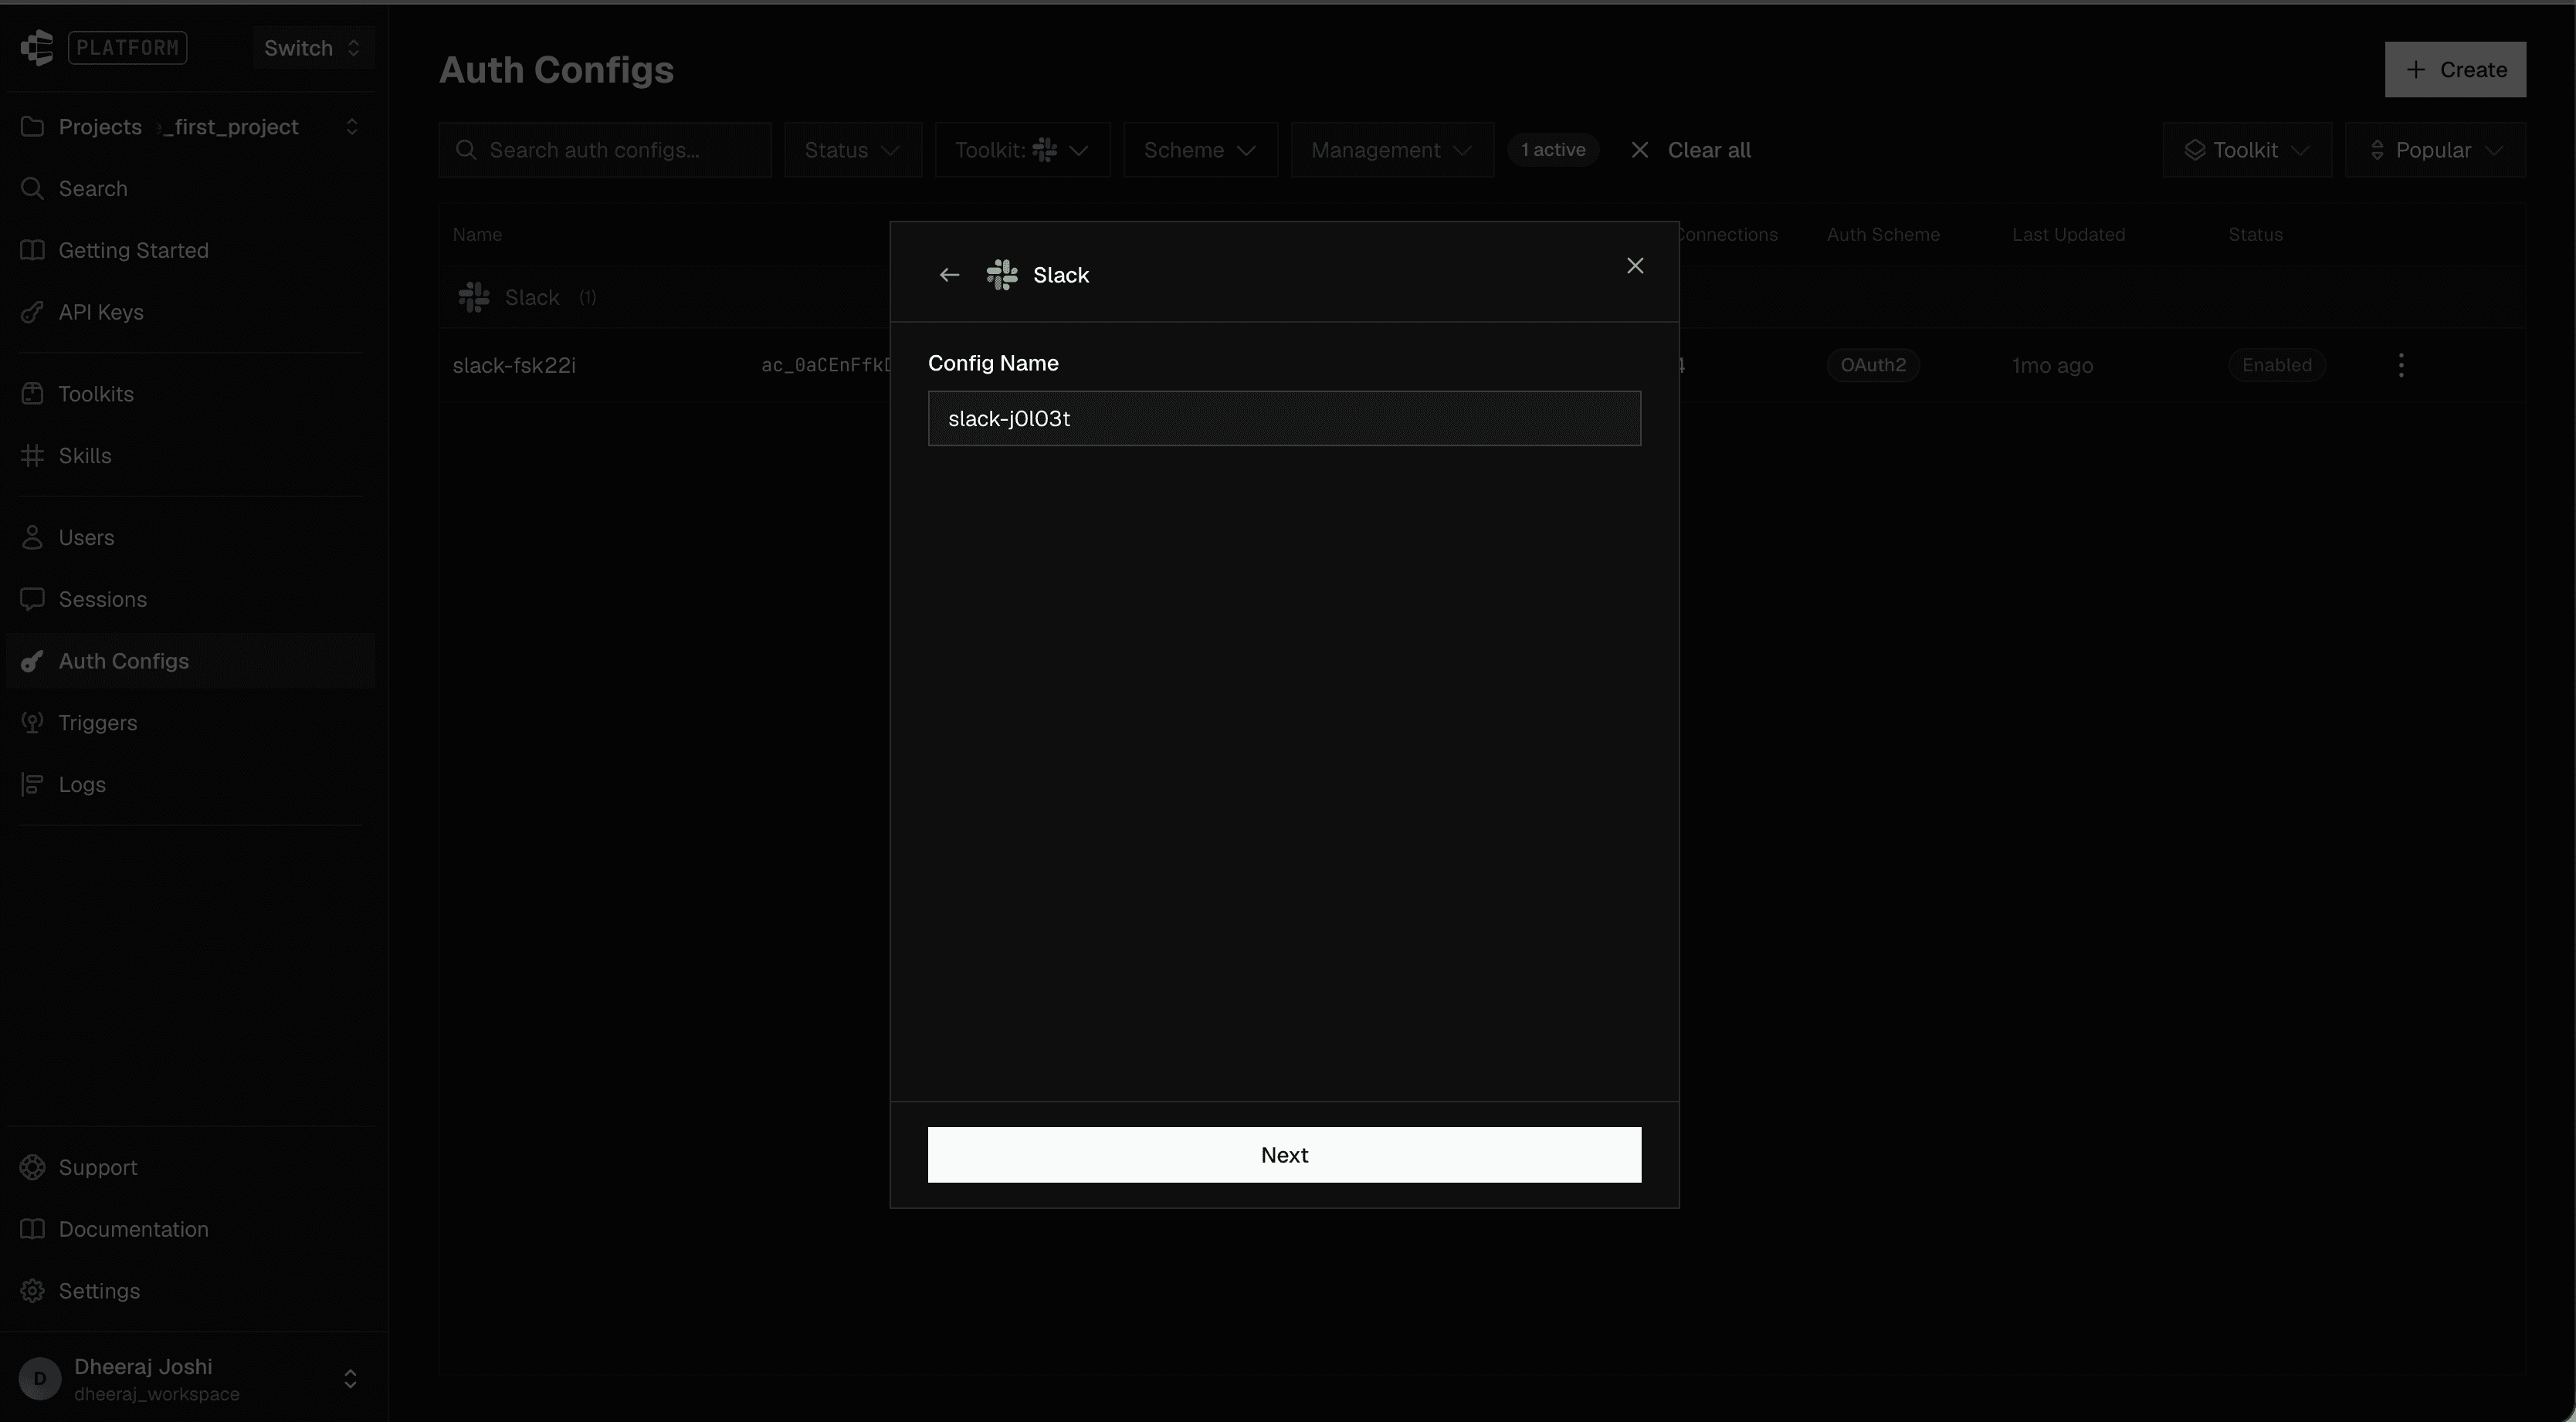Clear all filters

click(1690, 150)
